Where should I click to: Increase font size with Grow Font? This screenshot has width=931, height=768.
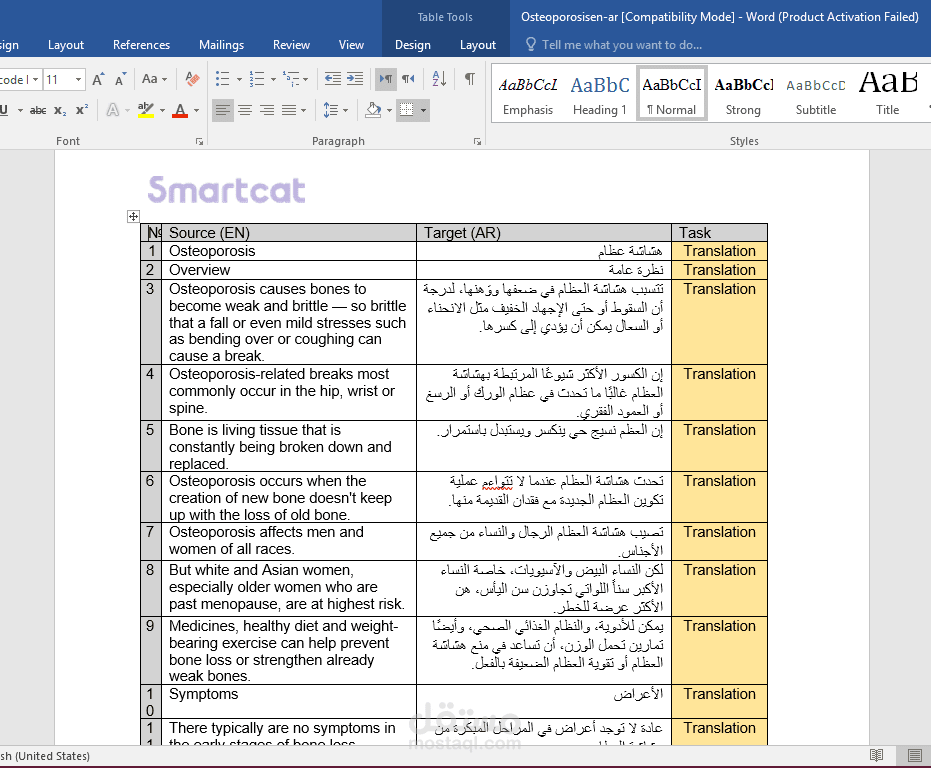[99, 79]
